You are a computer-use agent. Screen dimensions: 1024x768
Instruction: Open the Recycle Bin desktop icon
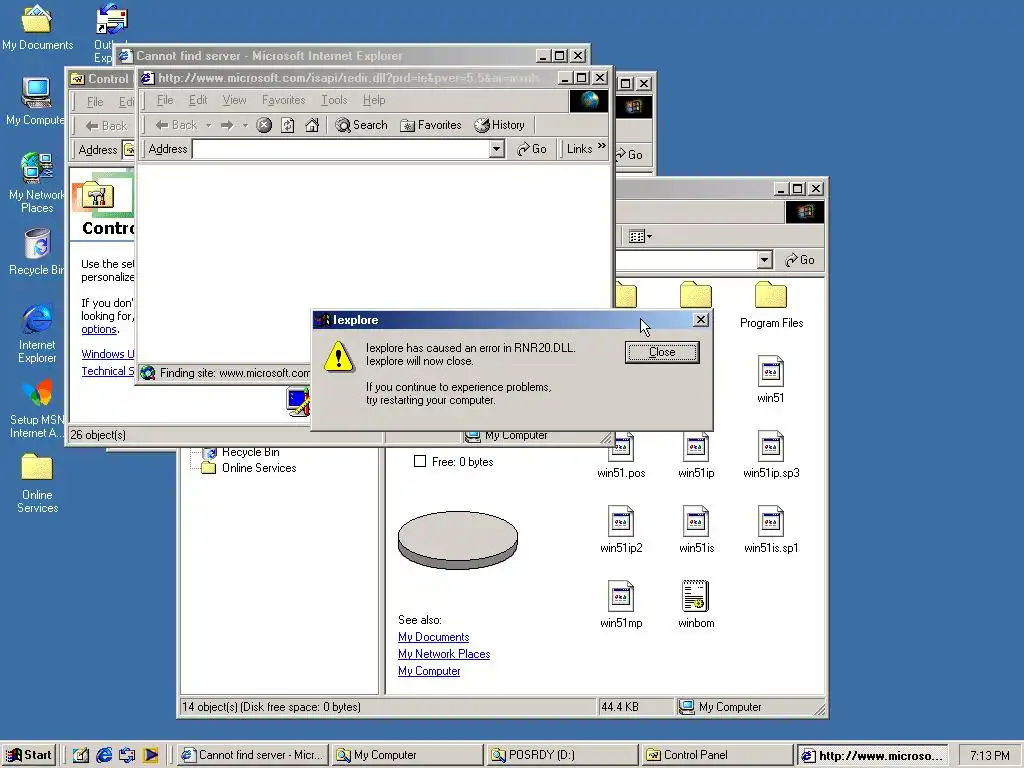click(x=37, y=252)
